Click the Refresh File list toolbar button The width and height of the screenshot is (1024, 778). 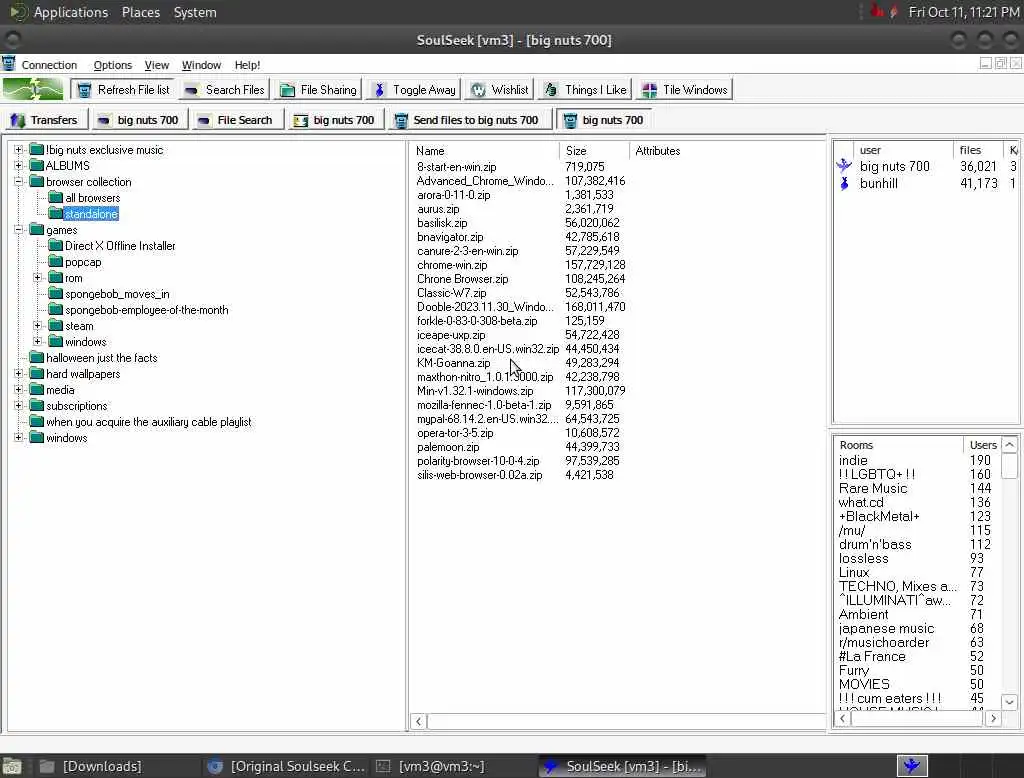[x=123, y=89]
